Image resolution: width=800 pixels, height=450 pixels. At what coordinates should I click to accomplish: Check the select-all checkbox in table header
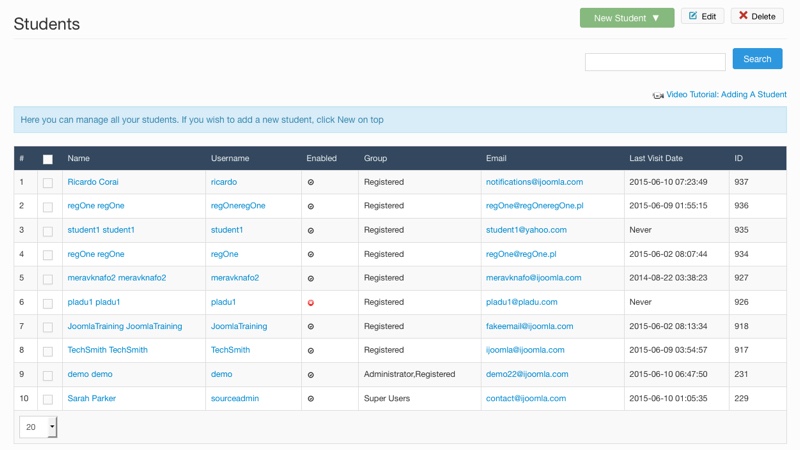[48, 159]
